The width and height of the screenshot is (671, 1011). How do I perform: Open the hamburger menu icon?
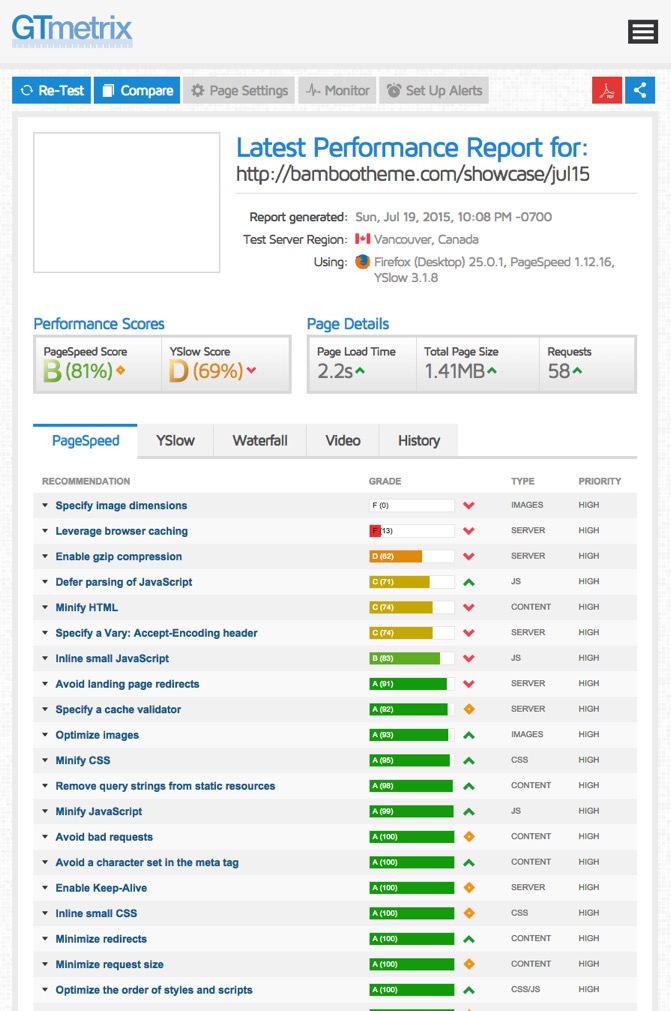(642, 32)
